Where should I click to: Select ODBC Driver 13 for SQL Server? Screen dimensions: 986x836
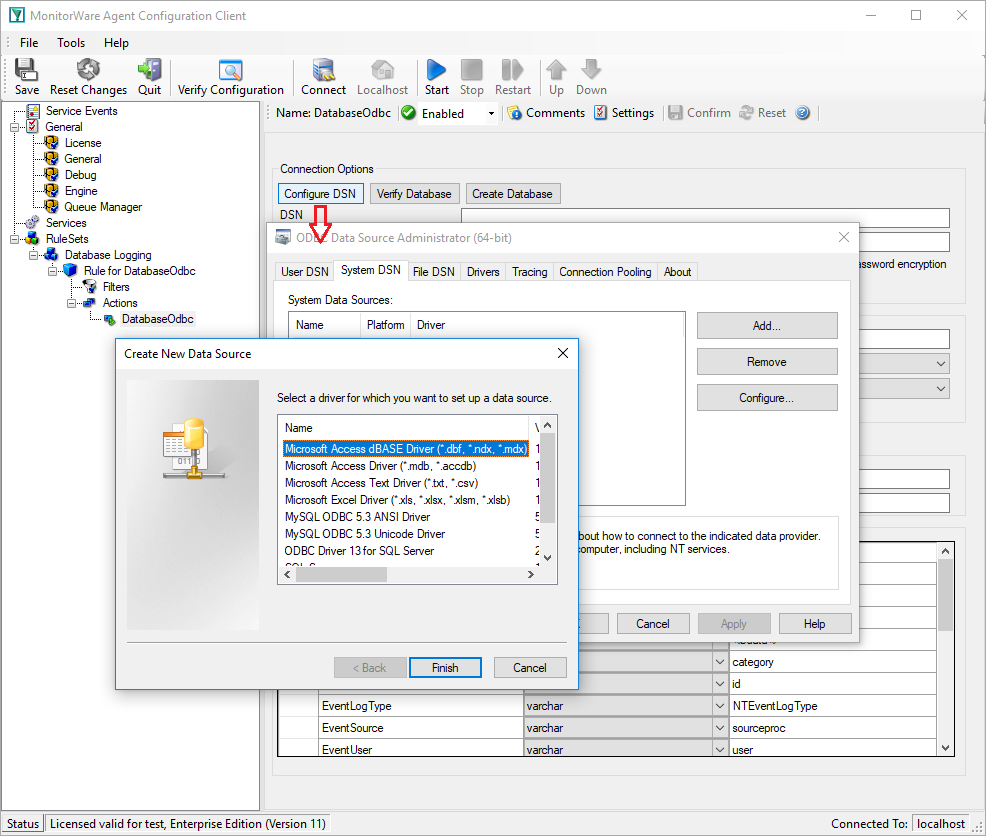pyautogui.click(x=359, y=550)
